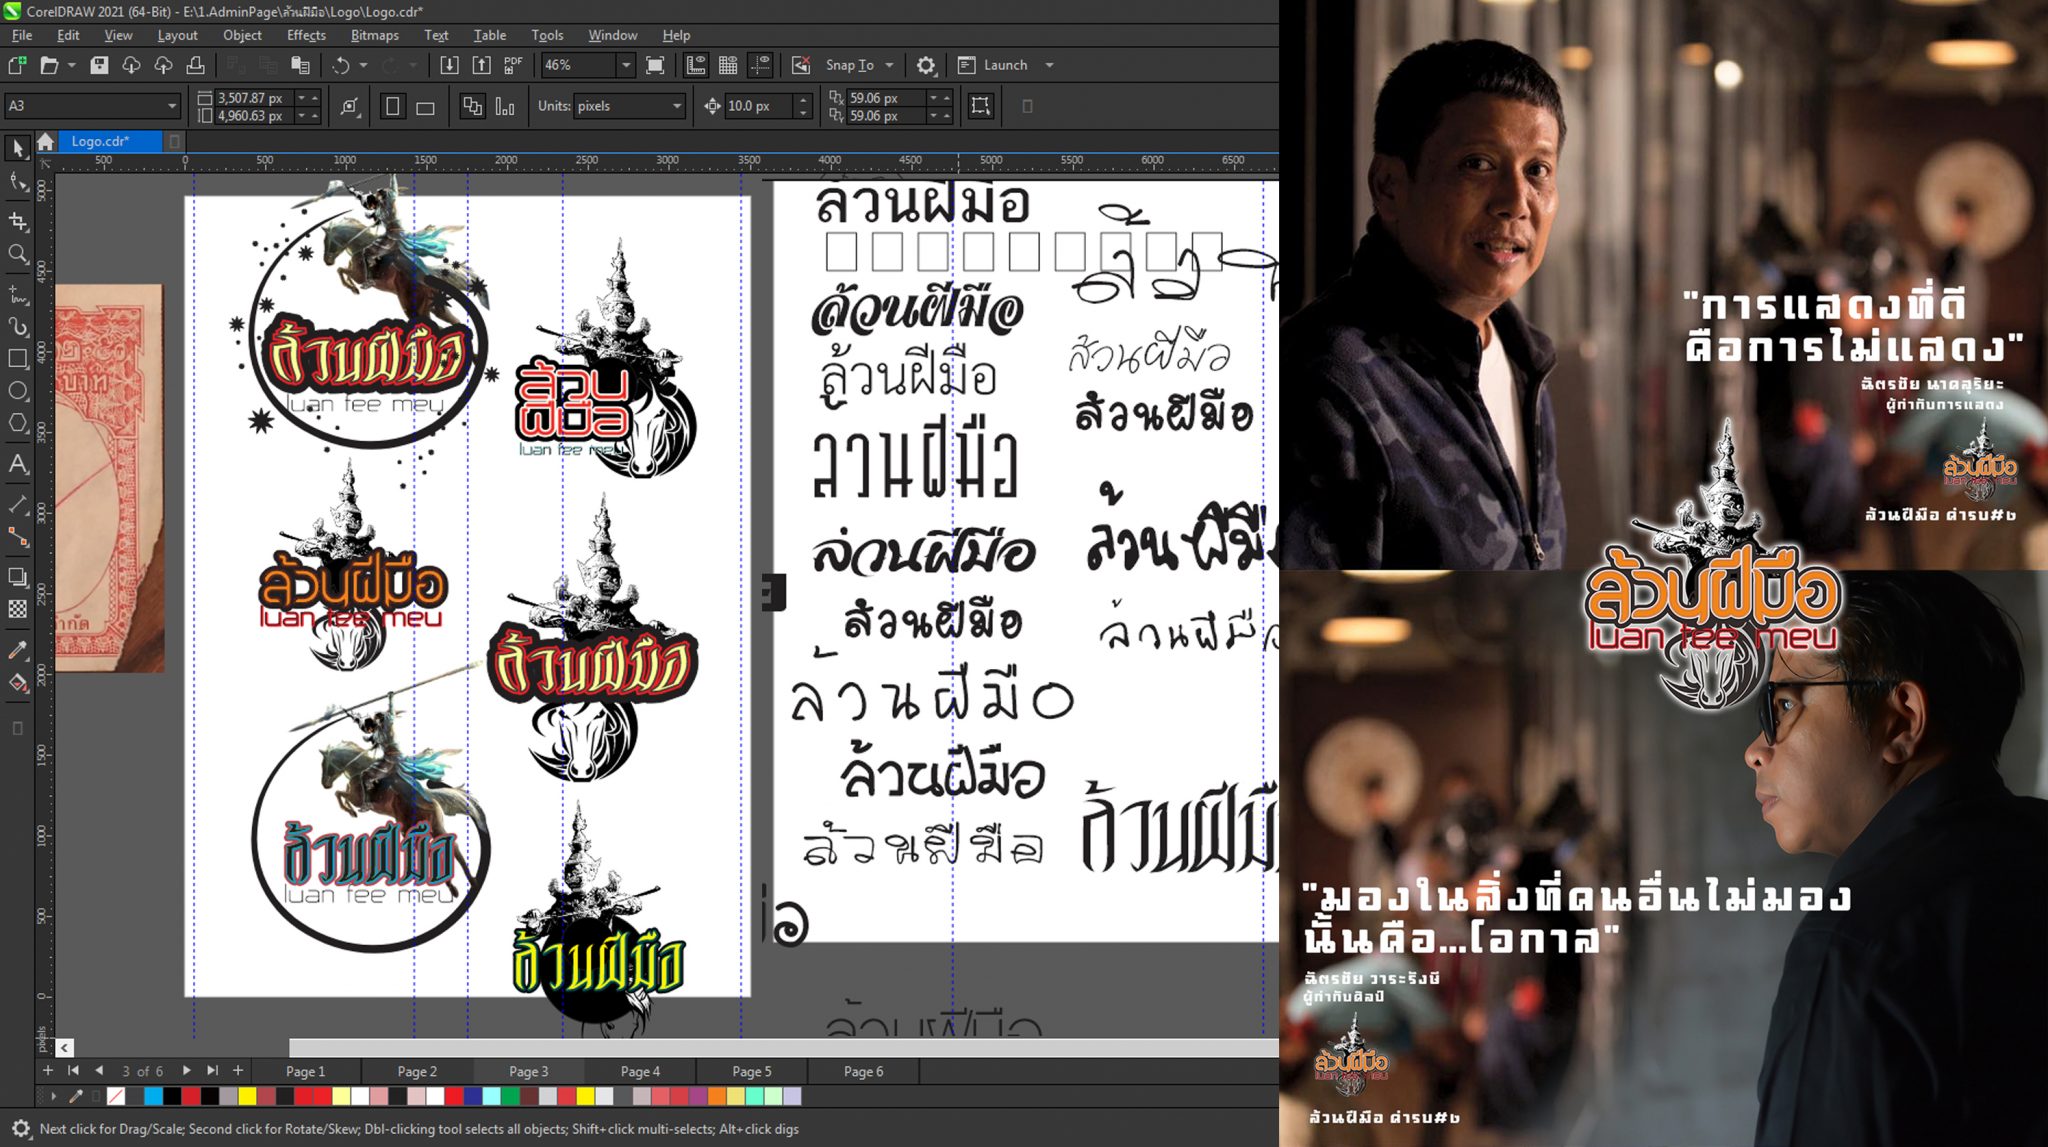Toggle Show rulers button

(696, 65)
